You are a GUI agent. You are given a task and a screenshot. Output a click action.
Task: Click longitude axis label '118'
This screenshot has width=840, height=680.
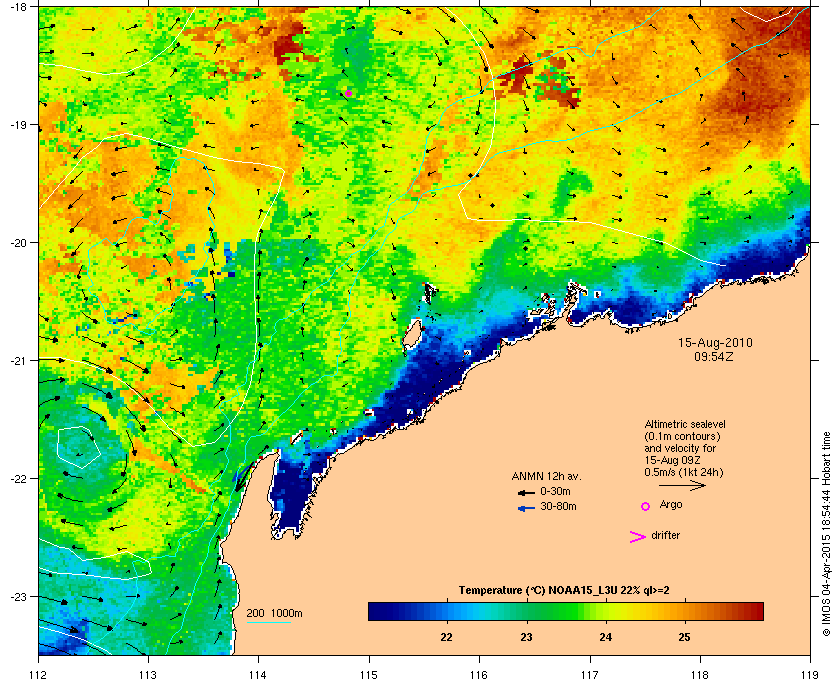pos(700,674)
